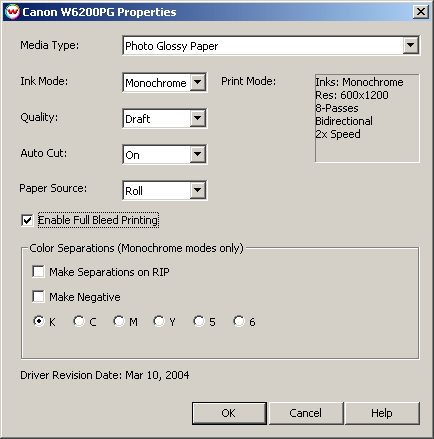This screenshot has height=439, width=434.
Task: Open Help for printer properties
Action: click(382, 413)
